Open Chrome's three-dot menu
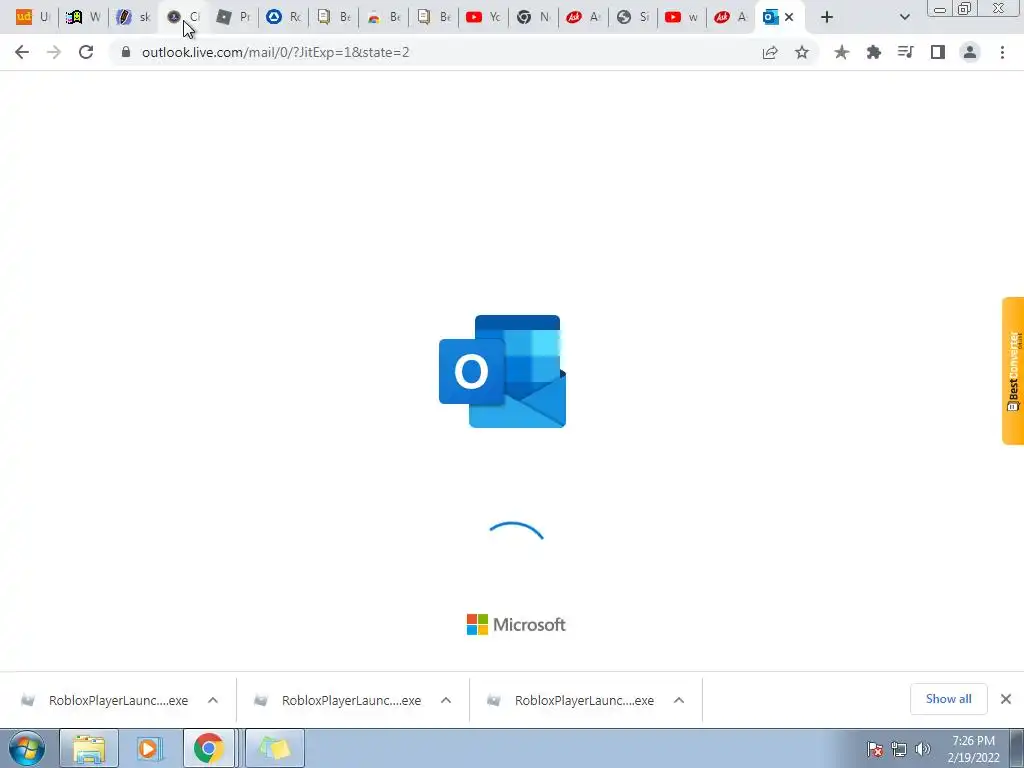This screenshot has width=1024, height=768. click(1002, 52)
